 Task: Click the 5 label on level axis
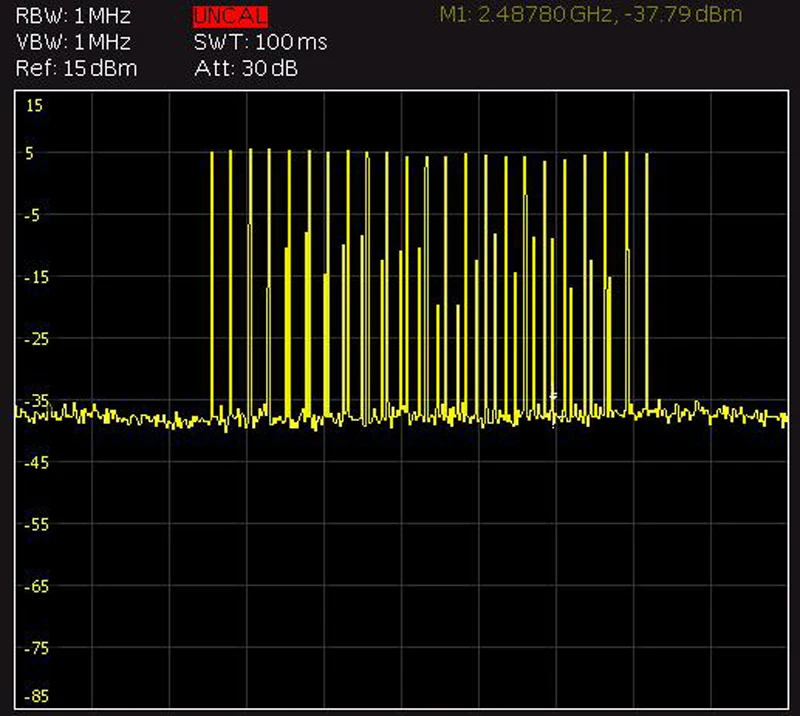tap(29, 153)
